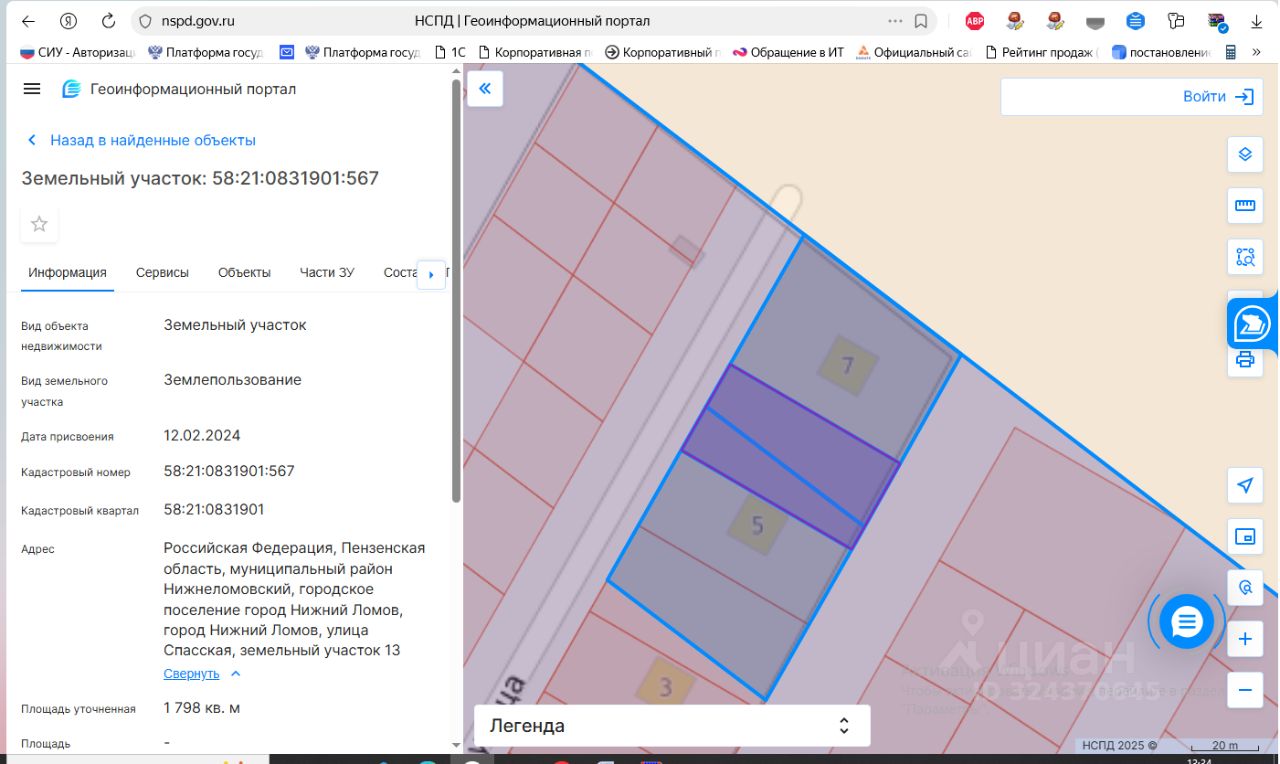Add the land plot to favorites with the star
Screen dimensions: 1280x764
(39, 224)
